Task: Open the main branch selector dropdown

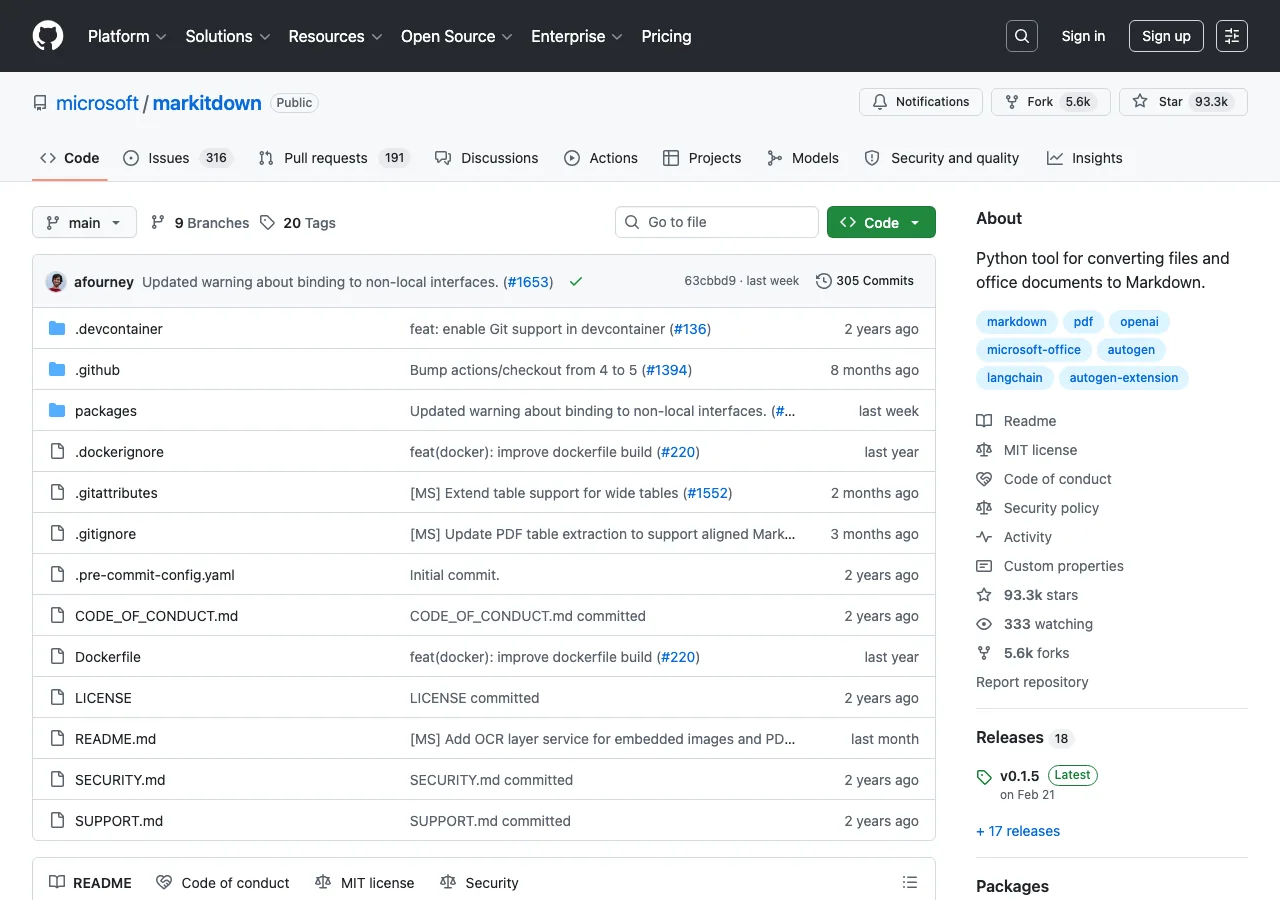Action: pos(84,222)
